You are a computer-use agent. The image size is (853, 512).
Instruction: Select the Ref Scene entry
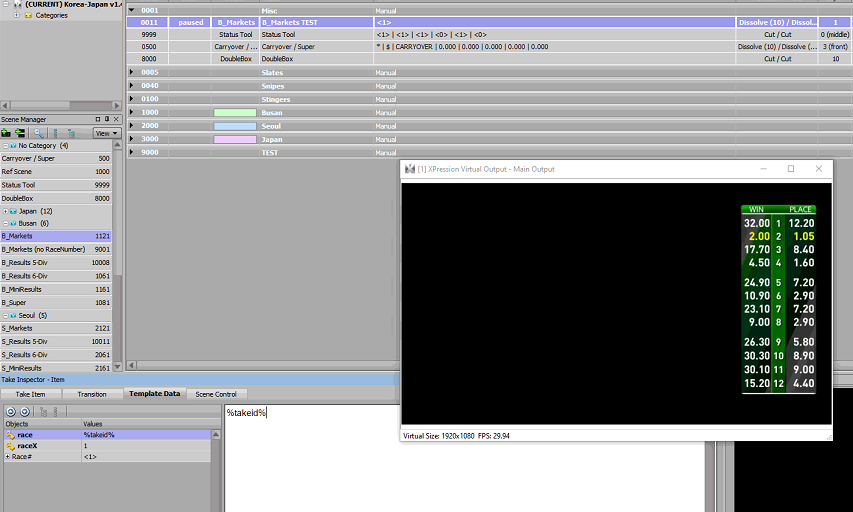56,171
